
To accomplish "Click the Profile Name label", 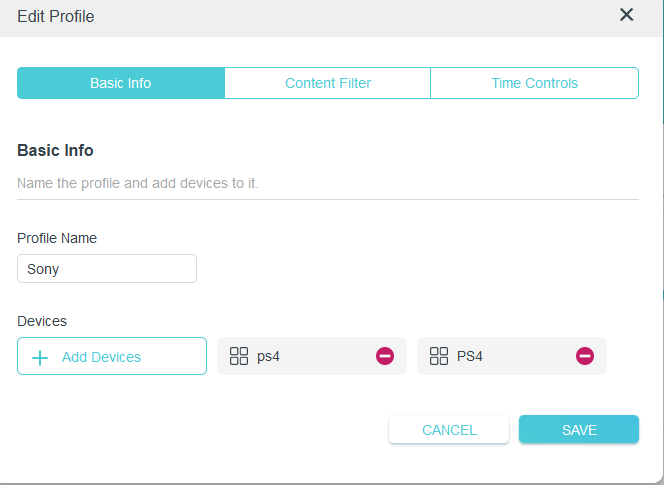I will click(57, 238).
